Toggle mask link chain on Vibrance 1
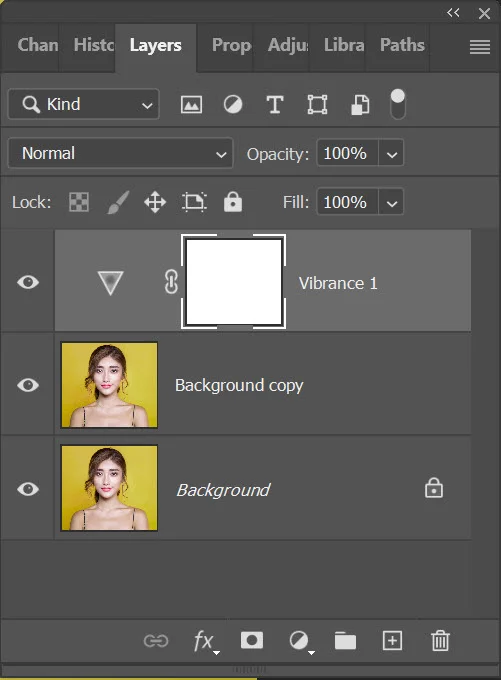Image resolution: width=501 pixels, height=680 pixels. 171,282
